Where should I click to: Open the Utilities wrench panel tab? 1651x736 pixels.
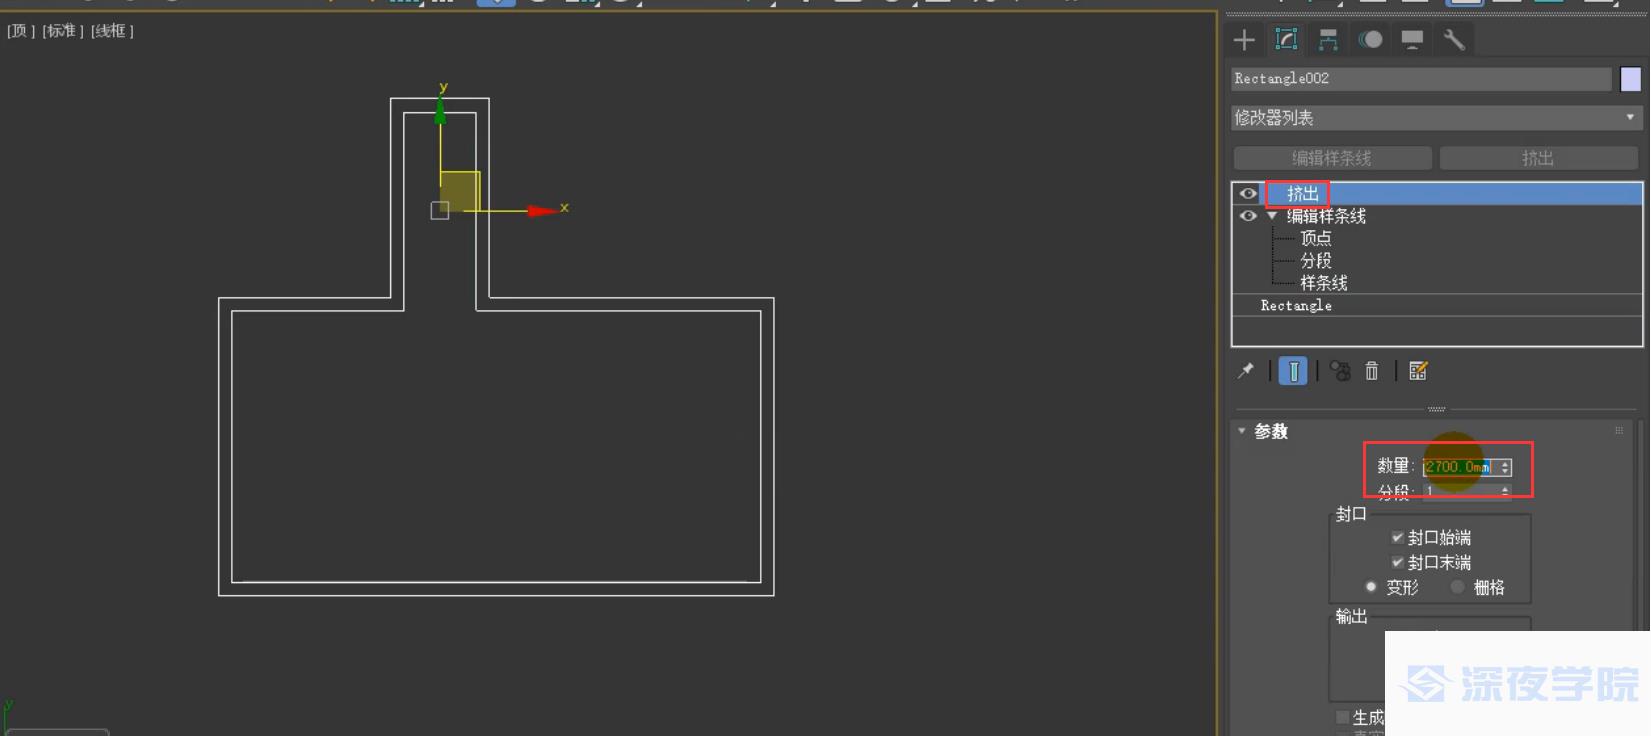tap(1454, 40)
